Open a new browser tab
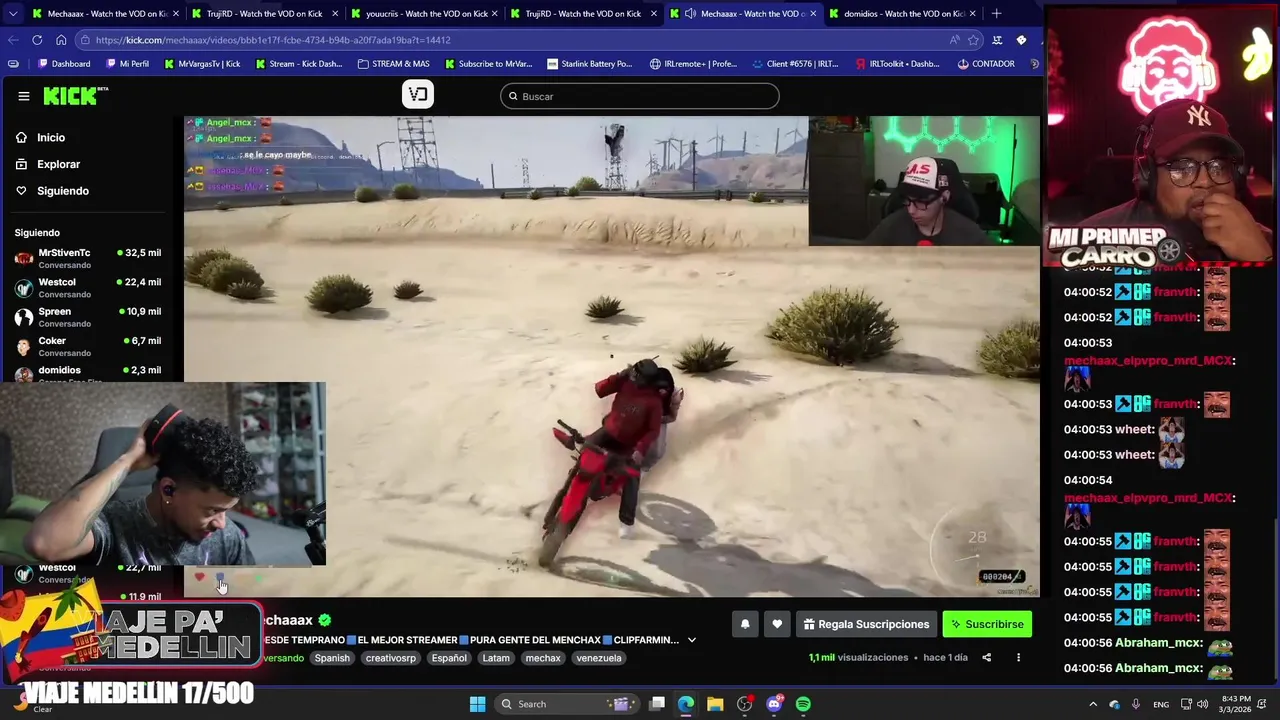The width and height of the screenshot is (1280, 720). pyautogui.click(x=996, y=14)
